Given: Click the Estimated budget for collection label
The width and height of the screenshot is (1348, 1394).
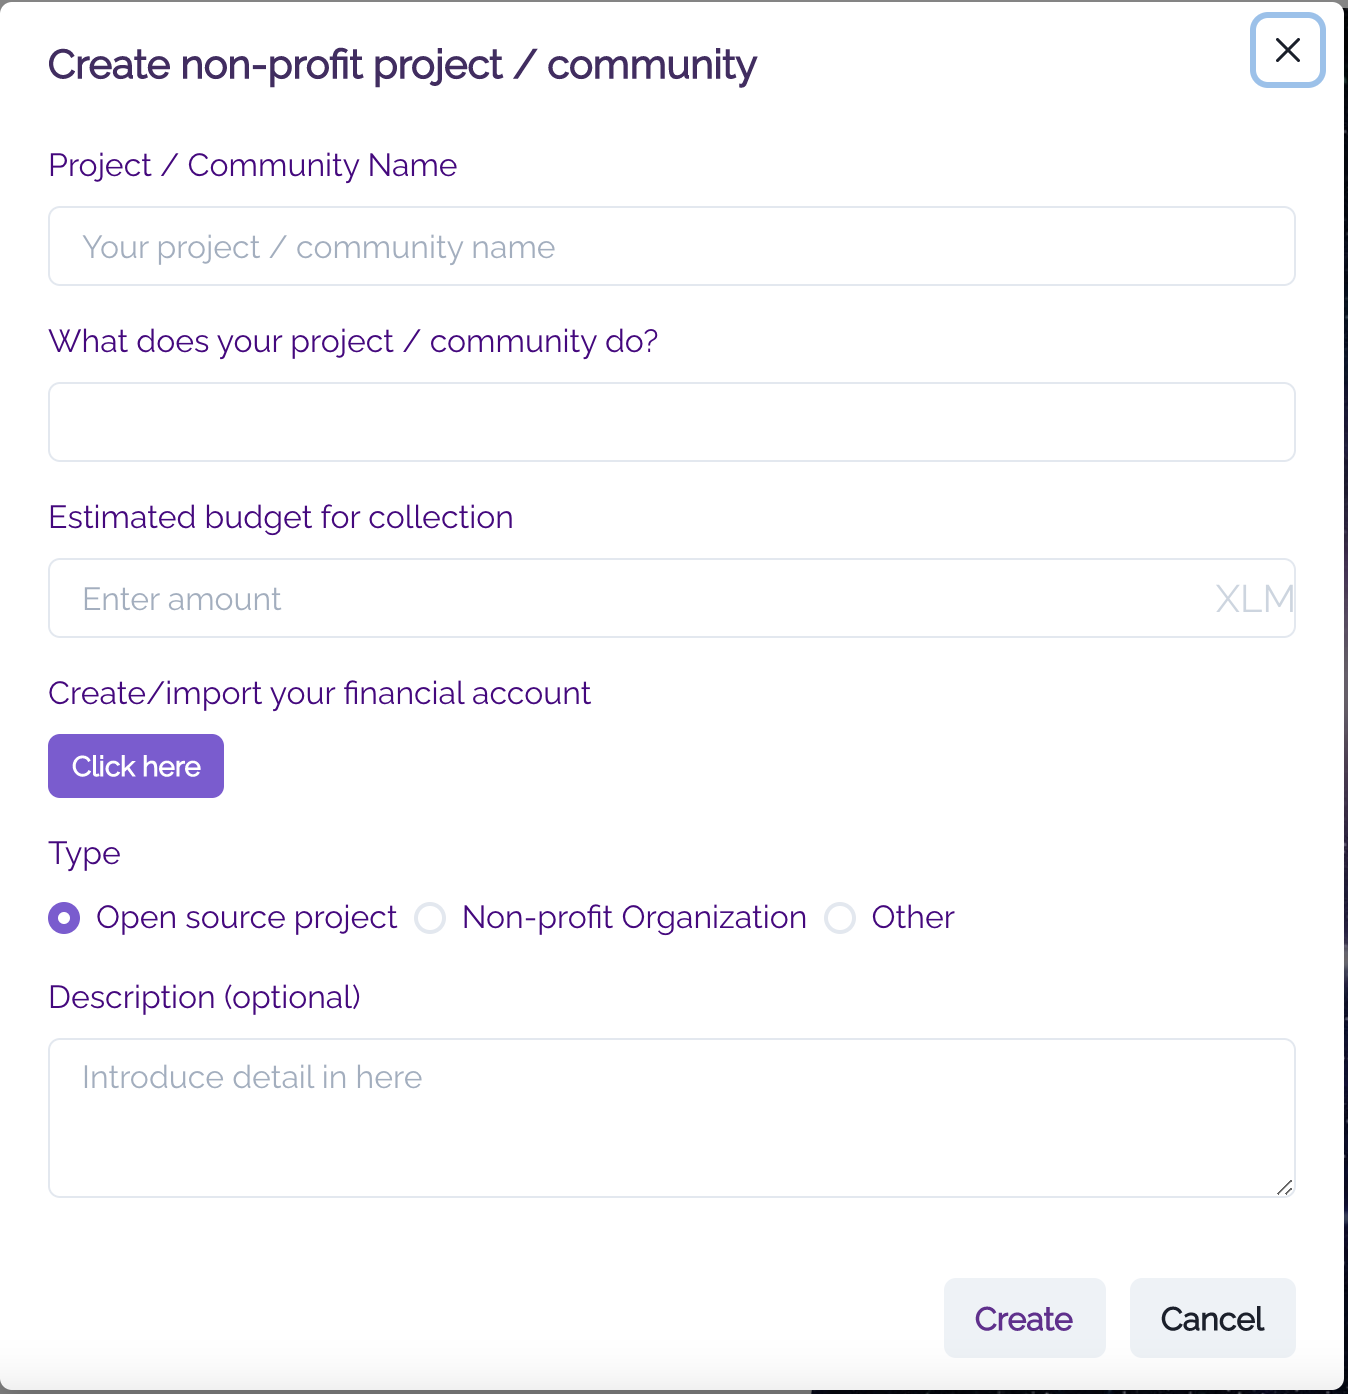Looking at the screenshot, I should point(280,517).
